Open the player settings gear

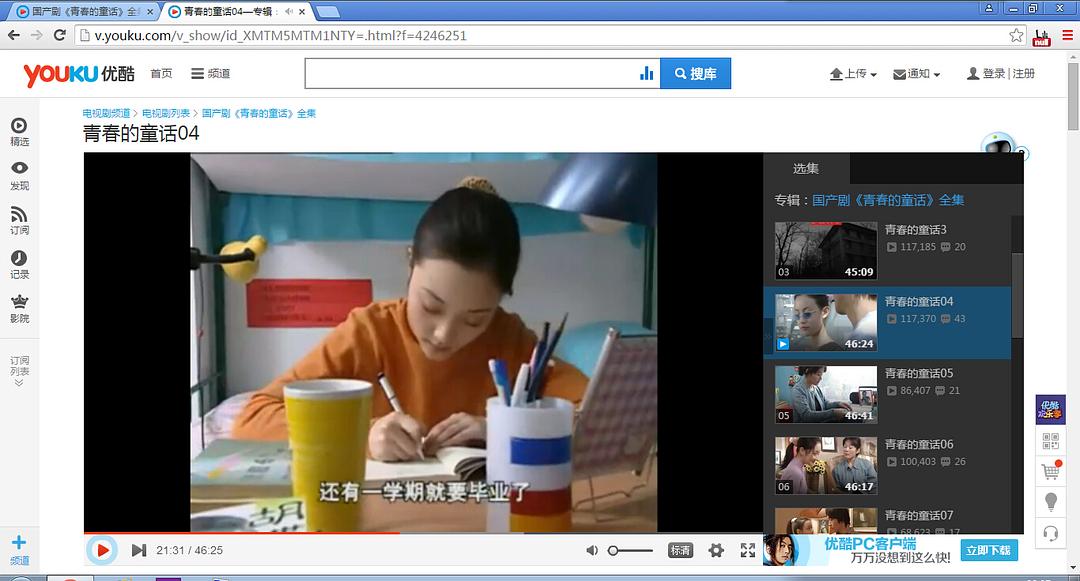pyautogui.click(x=716, y=550)
